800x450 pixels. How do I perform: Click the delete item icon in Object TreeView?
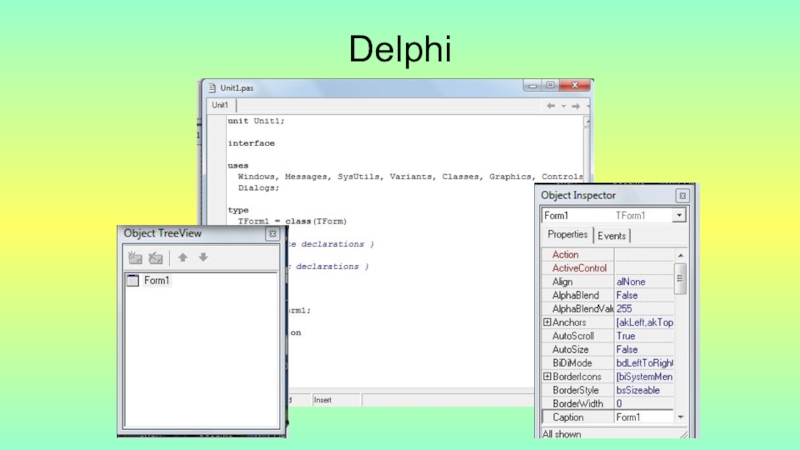(156, 258)
